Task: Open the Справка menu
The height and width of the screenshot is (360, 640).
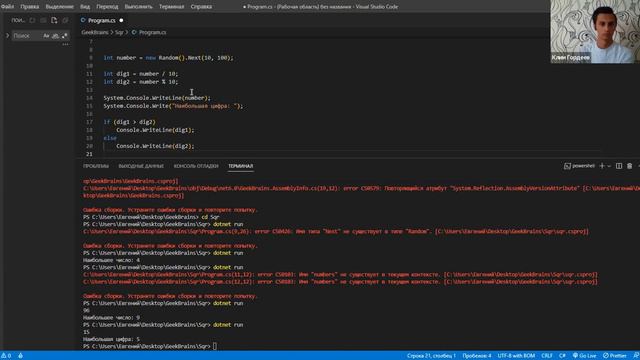Action: point(201,7)
